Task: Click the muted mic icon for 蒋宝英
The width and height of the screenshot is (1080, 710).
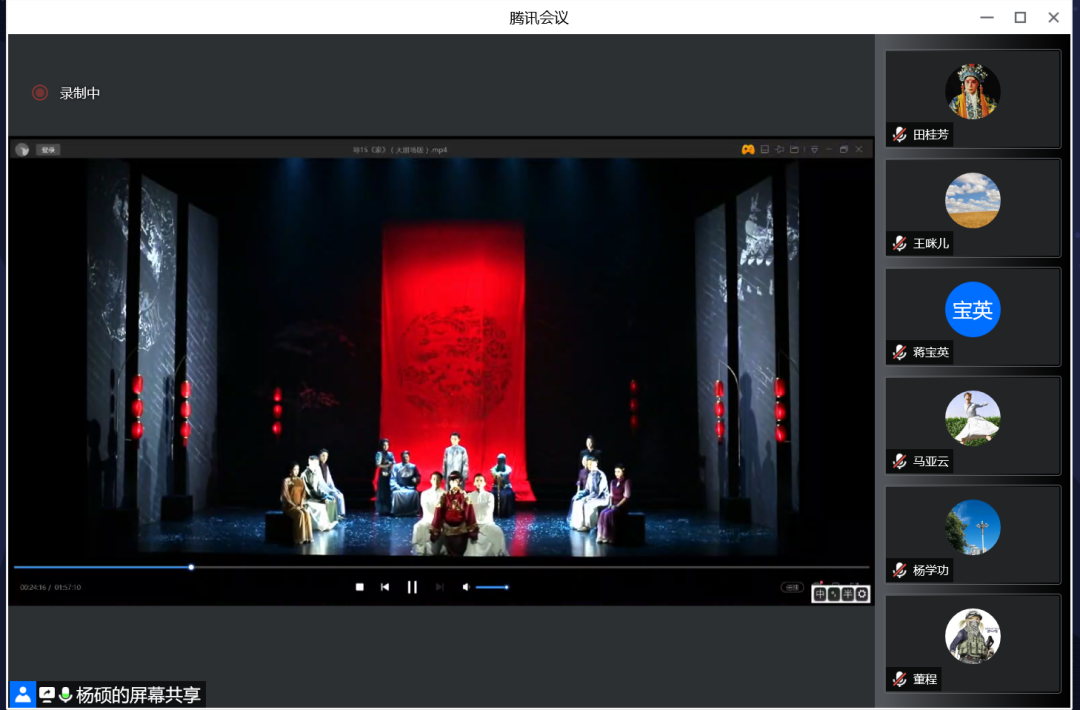Action: tap(900, 352)
